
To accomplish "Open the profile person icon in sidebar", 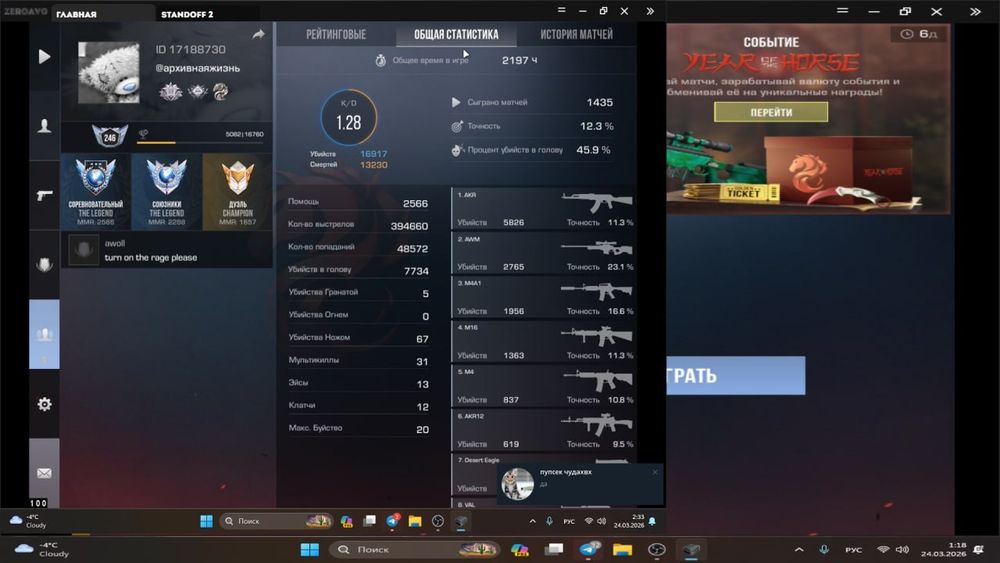I will [x=44, y=126].
